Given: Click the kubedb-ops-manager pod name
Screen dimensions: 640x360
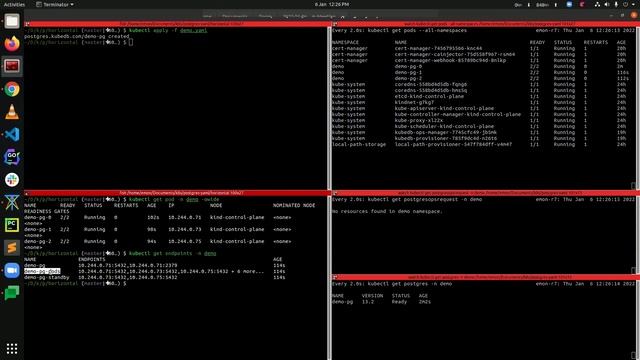Looking at the screenshot, I should [446, 132].
